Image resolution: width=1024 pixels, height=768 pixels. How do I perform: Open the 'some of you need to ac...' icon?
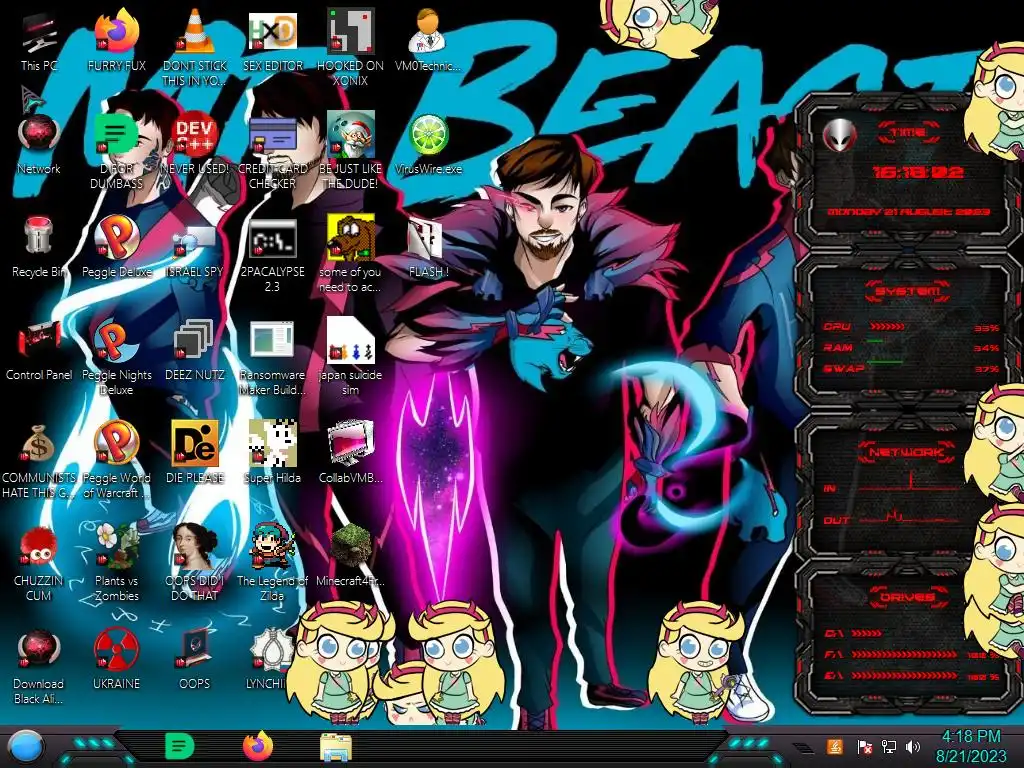click(351, 255)
